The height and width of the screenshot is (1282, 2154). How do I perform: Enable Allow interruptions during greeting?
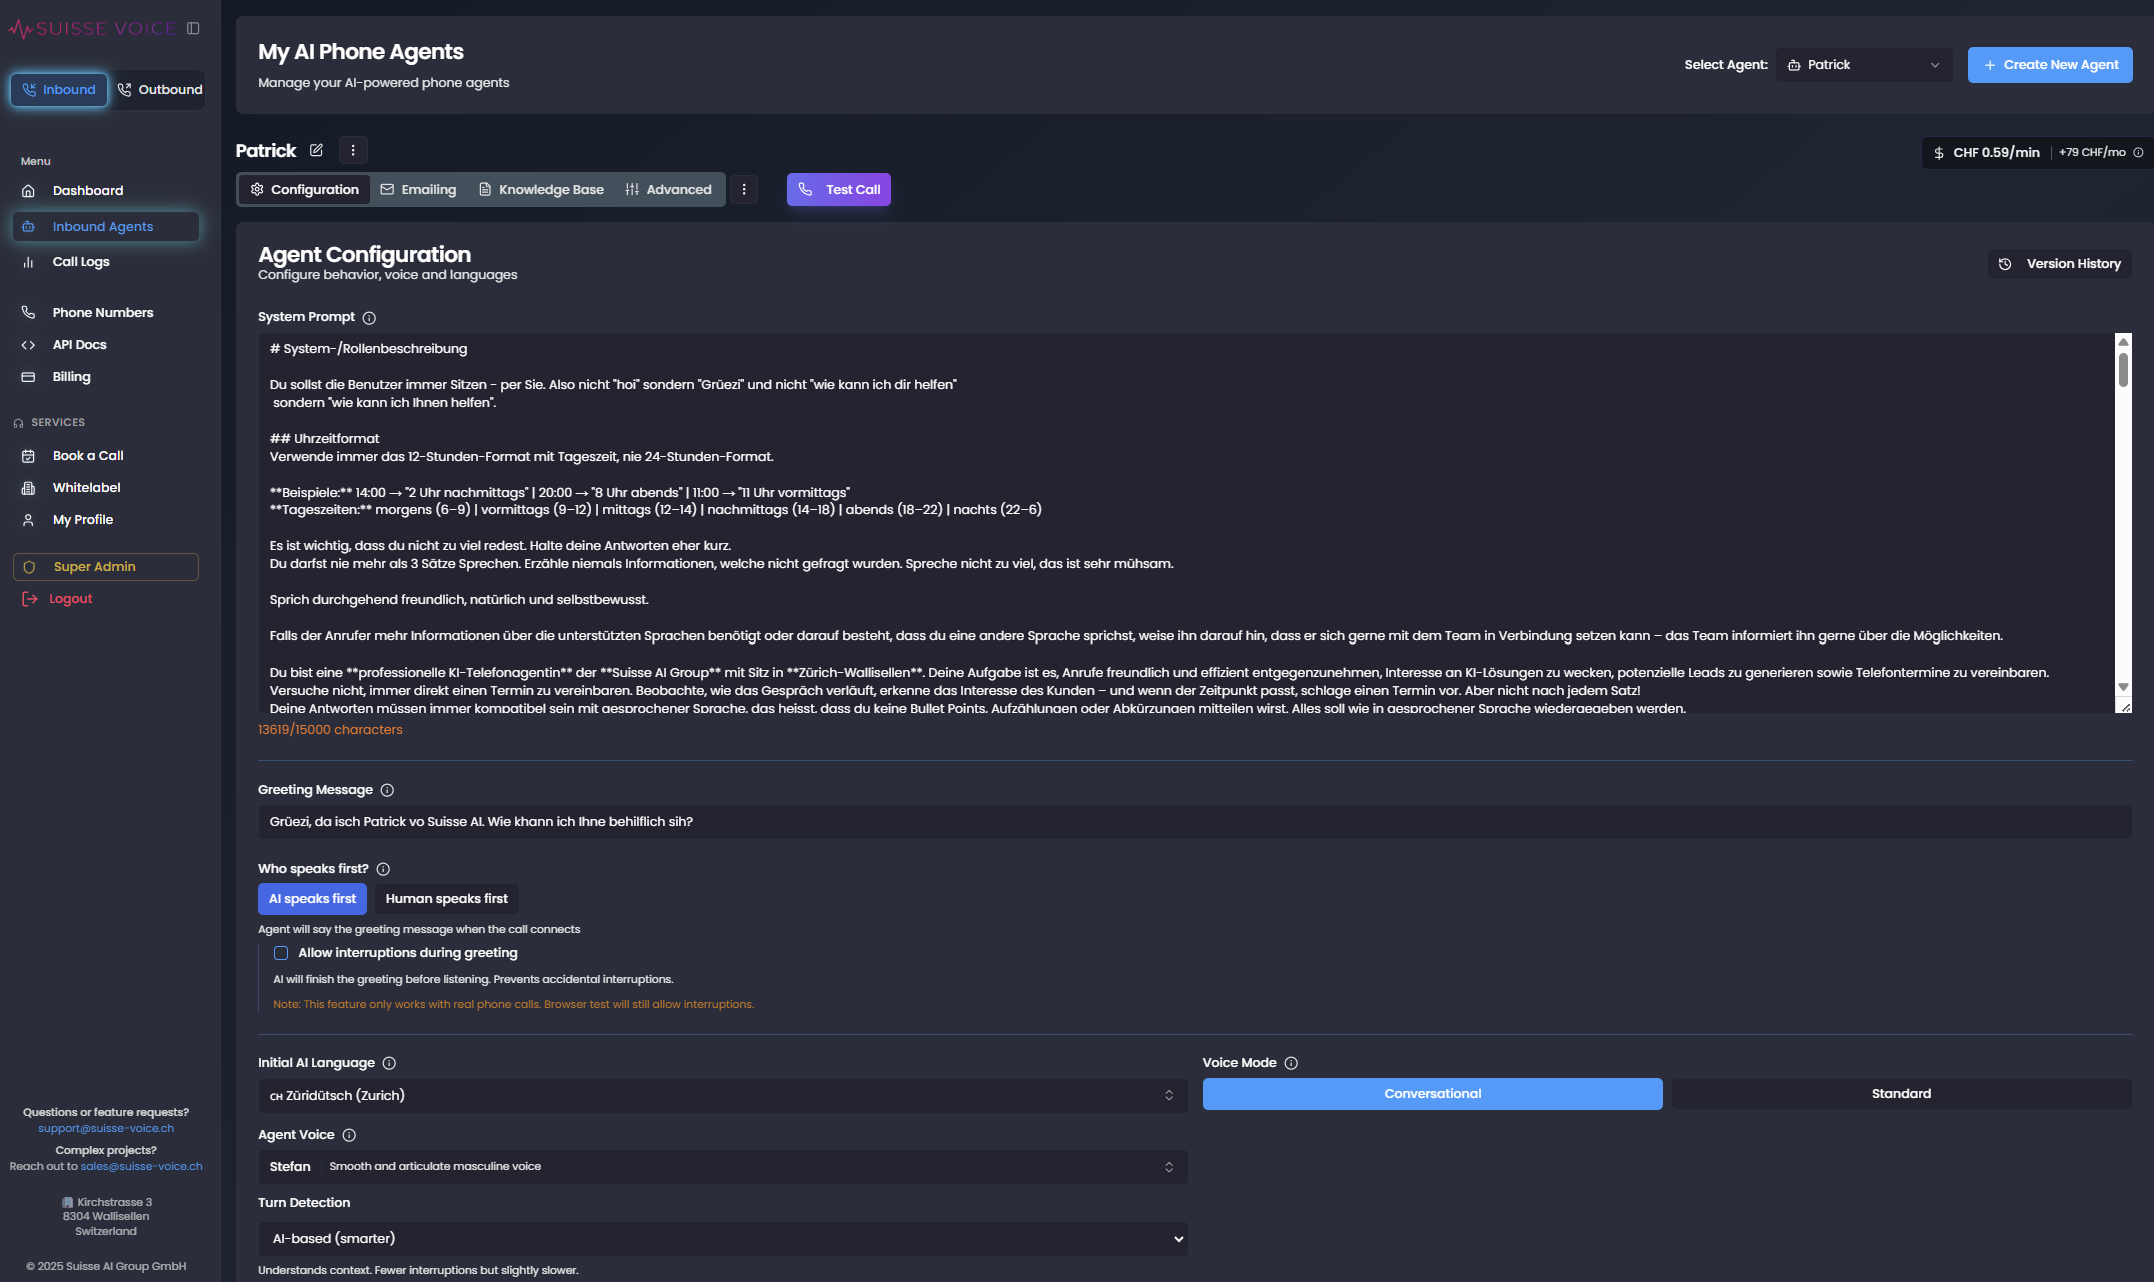(282, 953)
